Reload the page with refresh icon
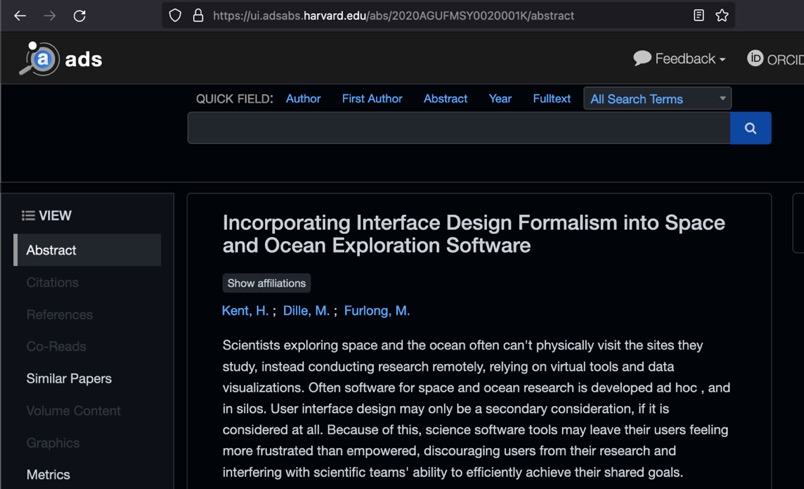 pyautogui.click(x=79, y=16)
